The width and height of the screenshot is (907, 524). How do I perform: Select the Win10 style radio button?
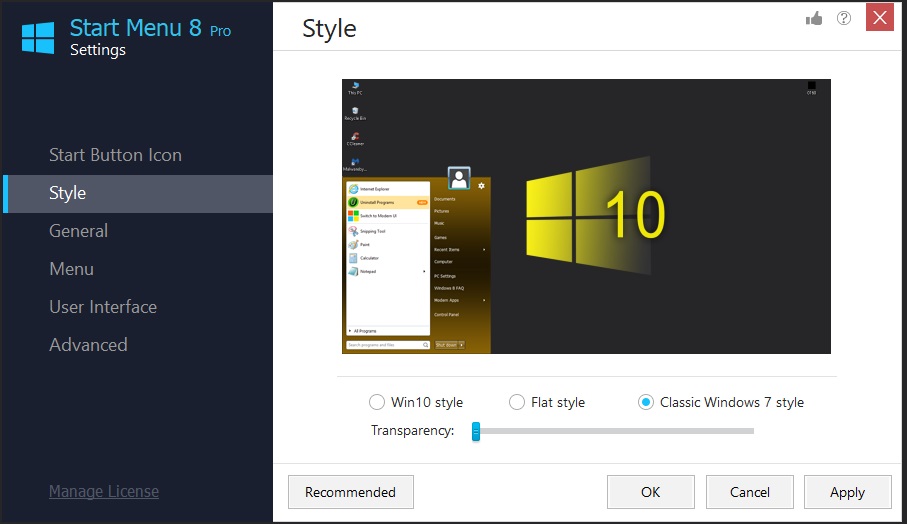(377, 402)
